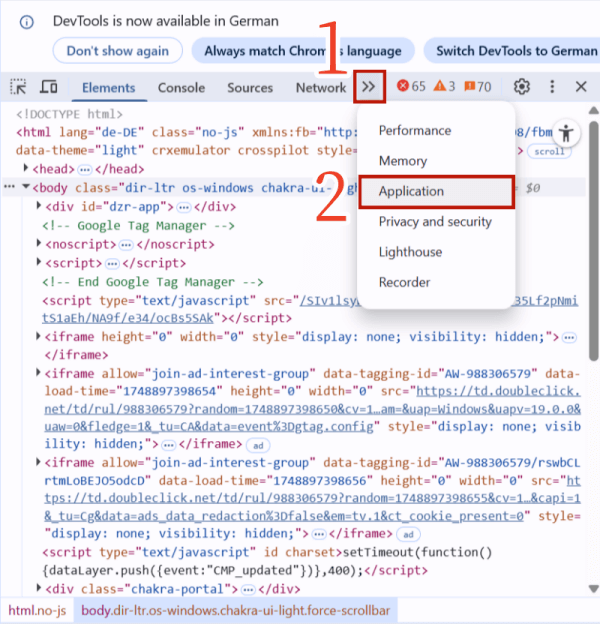Click the ellipsis in head element
Viewport: 600px width, 624px height.
pyautogui.click(x=84, y=170)
